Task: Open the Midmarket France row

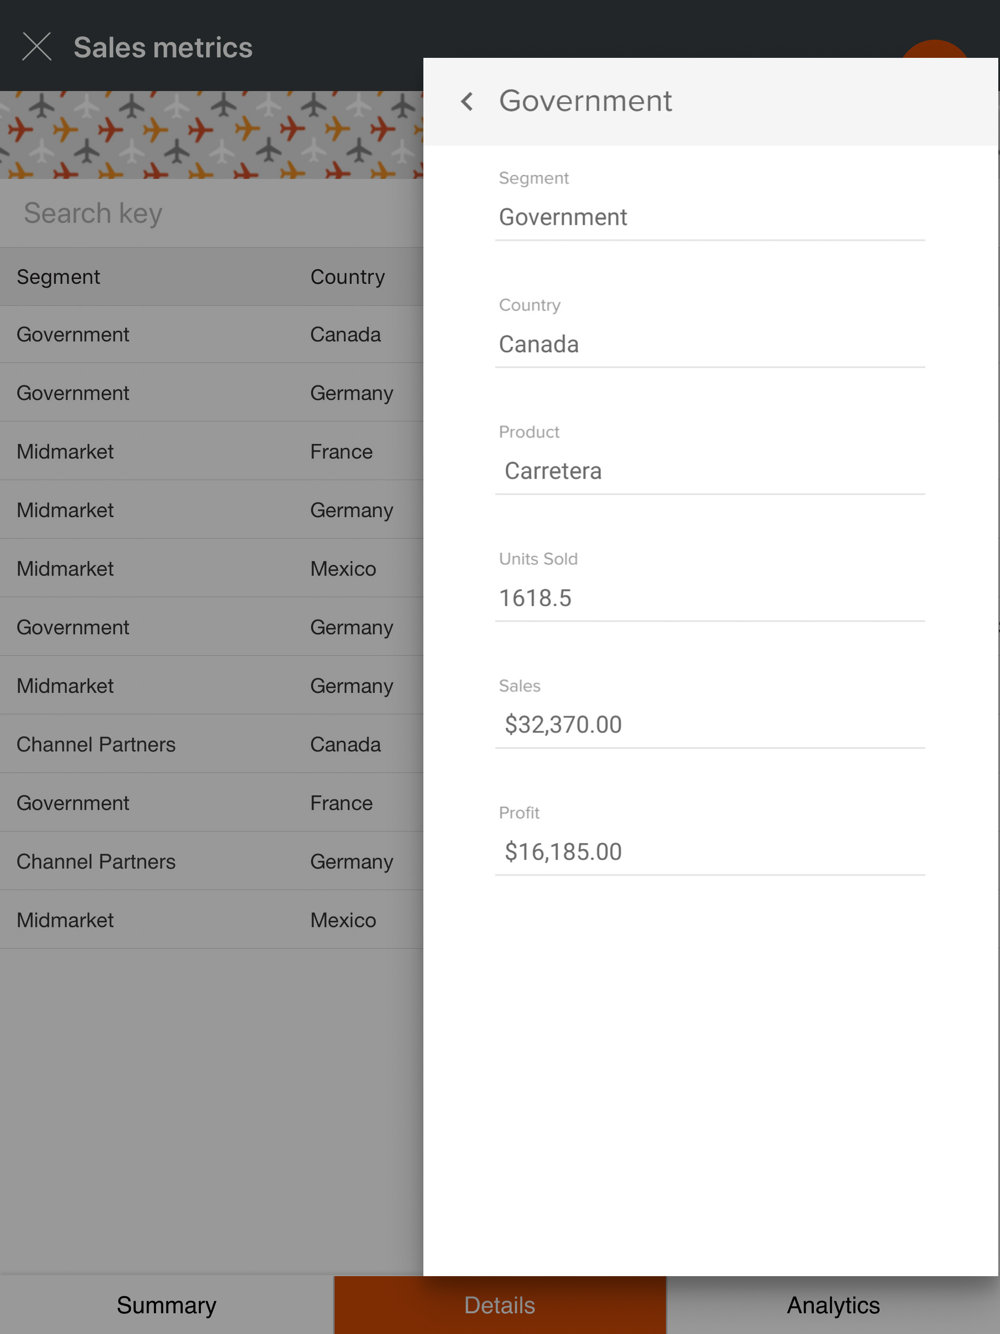Action: pyautogui.click(x=211, y=452)
